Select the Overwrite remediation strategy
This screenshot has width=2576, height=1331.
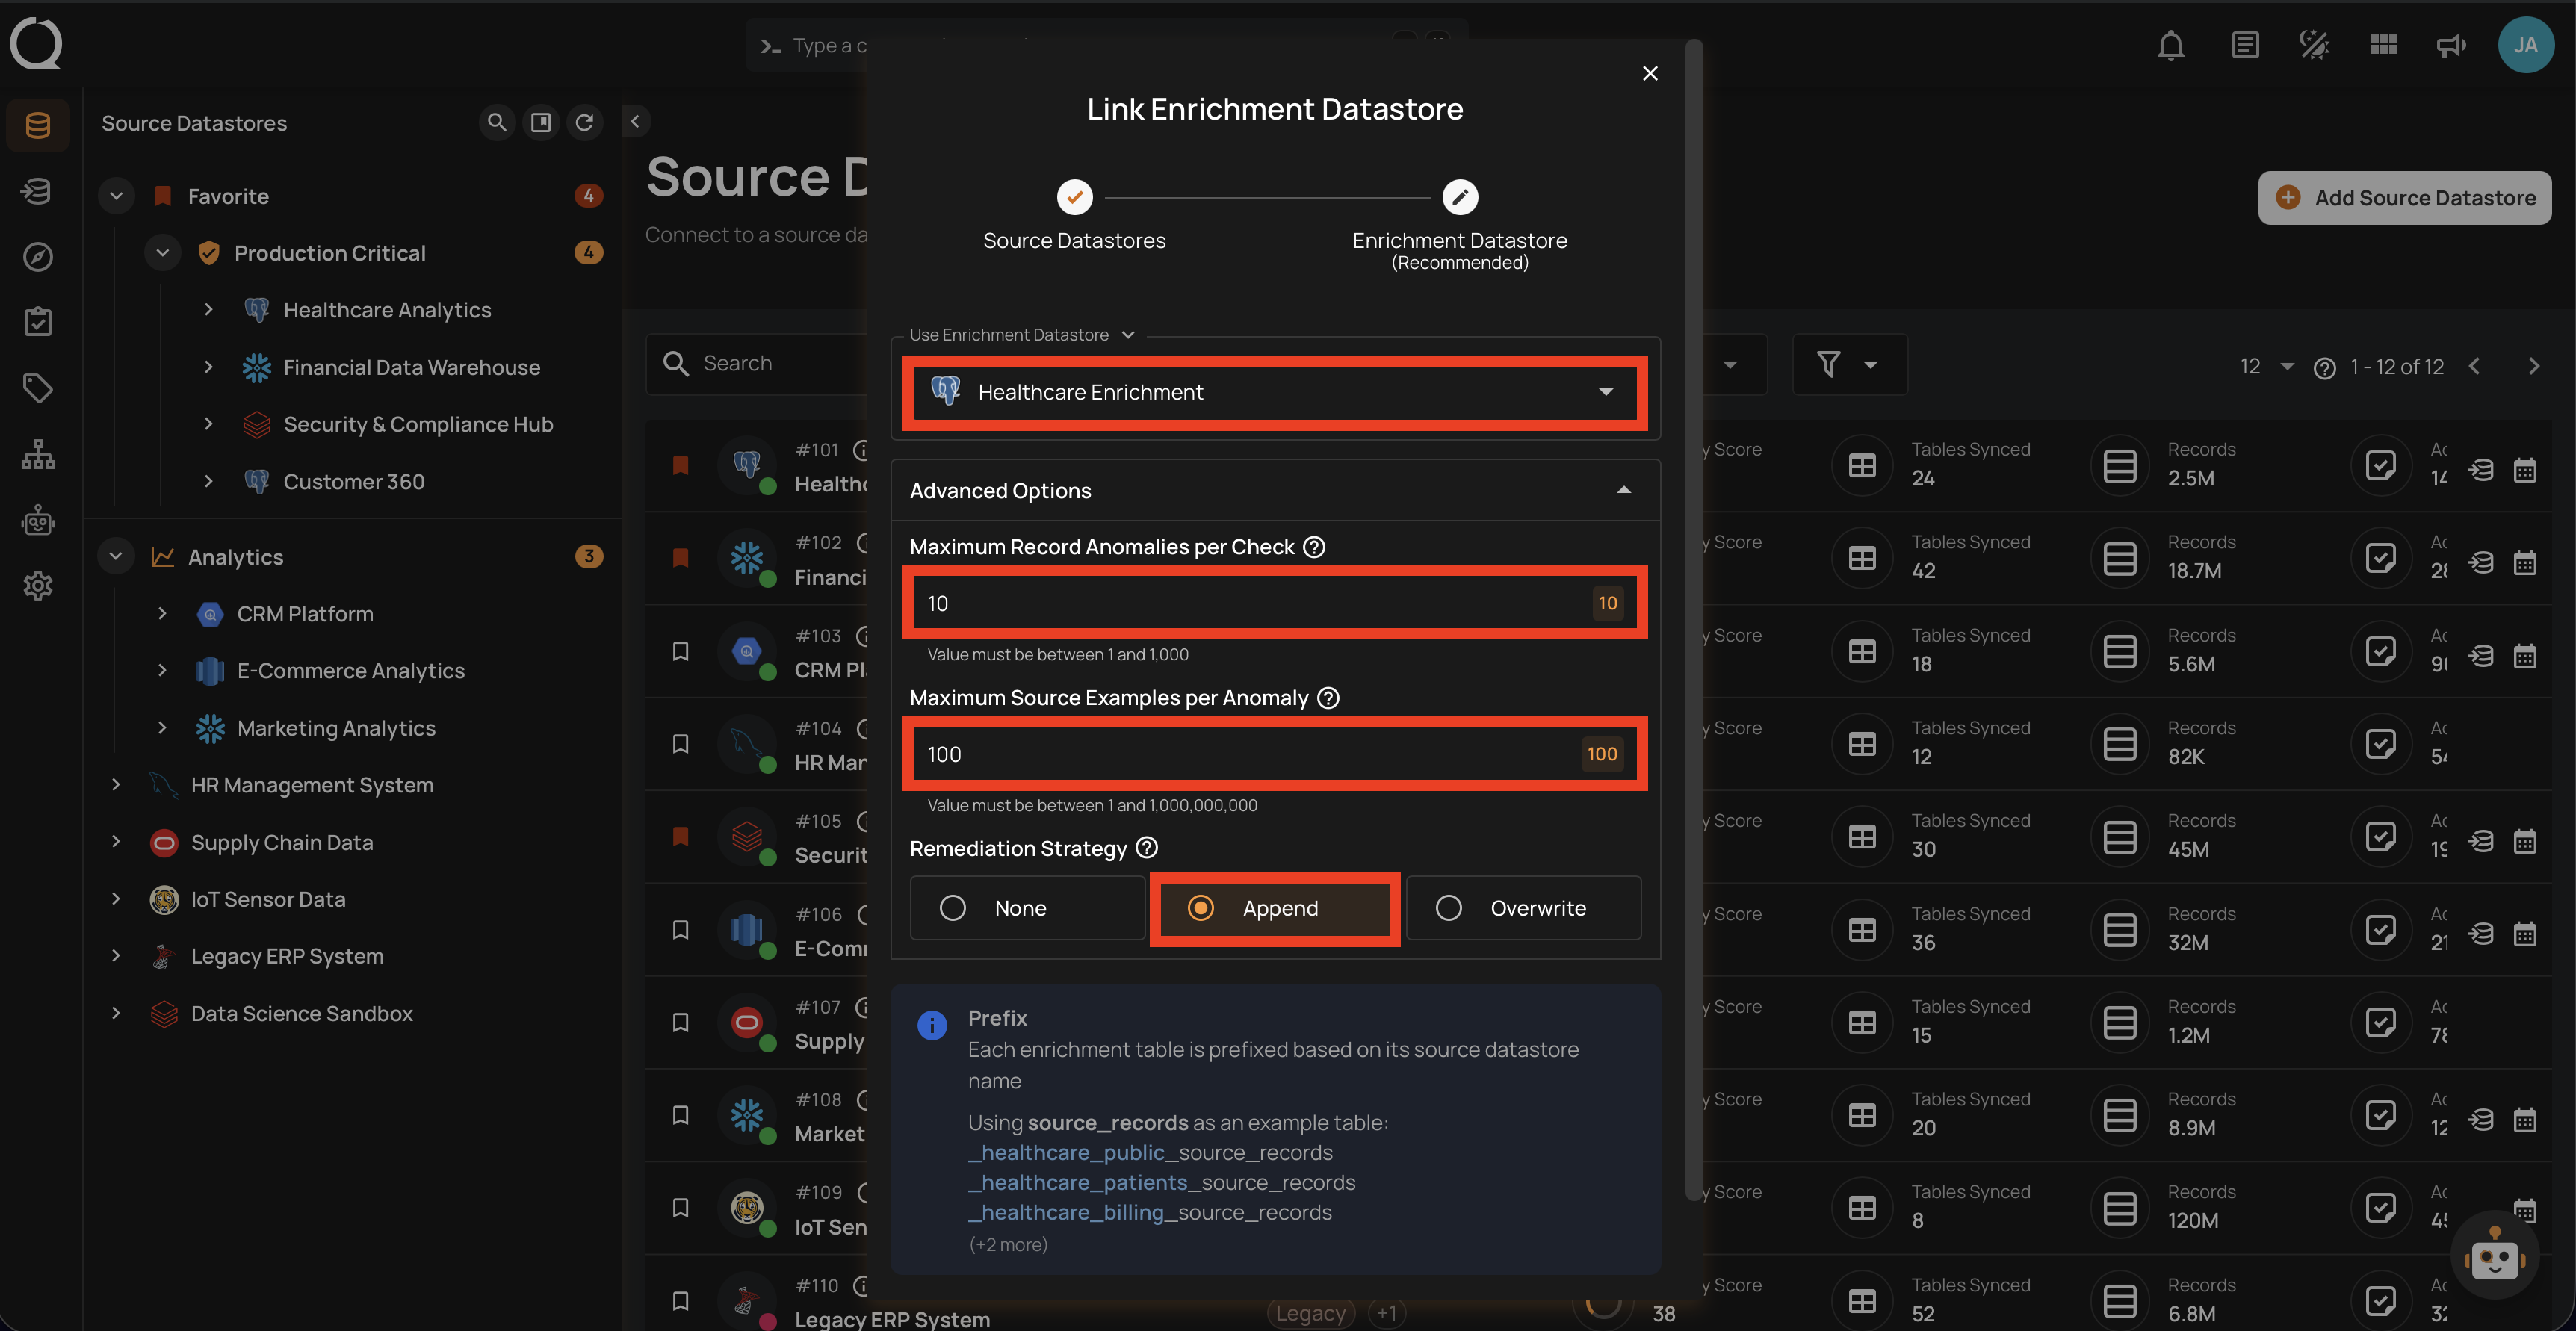pyautogui.click(x=1522, y=908)
